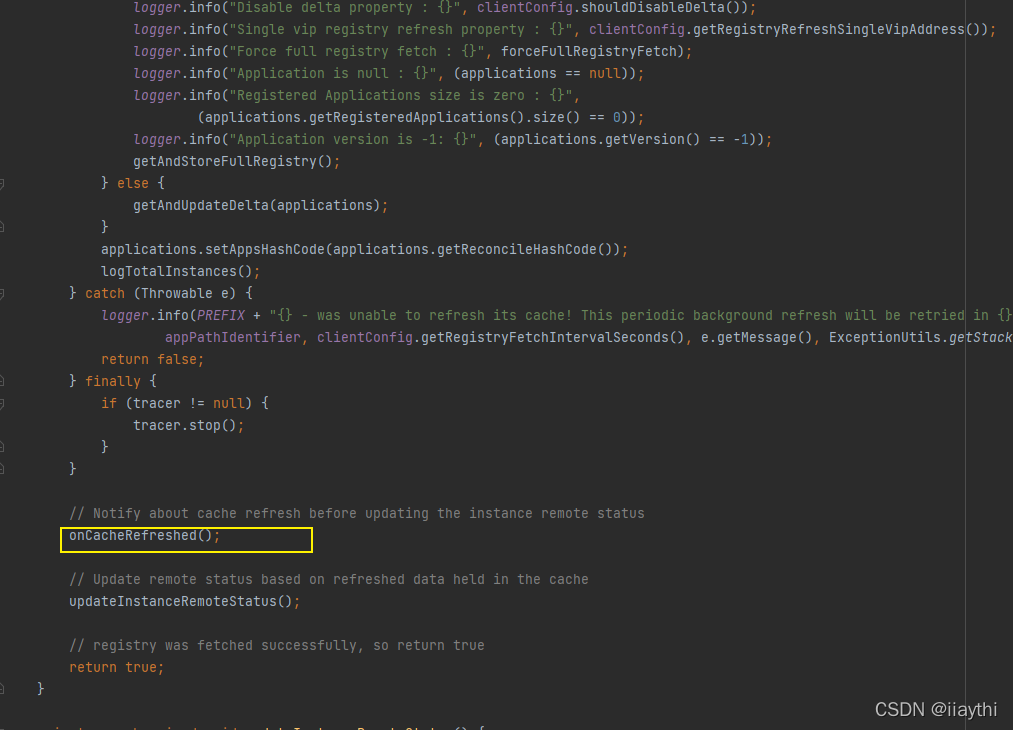The width and height of the screenshot is (1013, 730).
Task: Click getRegisteredApplications() method name
Action: tap(417, 118)
